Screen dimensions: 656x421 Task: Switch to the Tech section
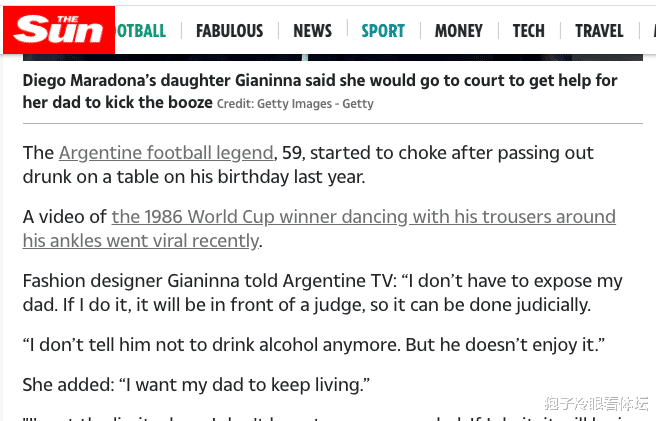tap(528, 31)
